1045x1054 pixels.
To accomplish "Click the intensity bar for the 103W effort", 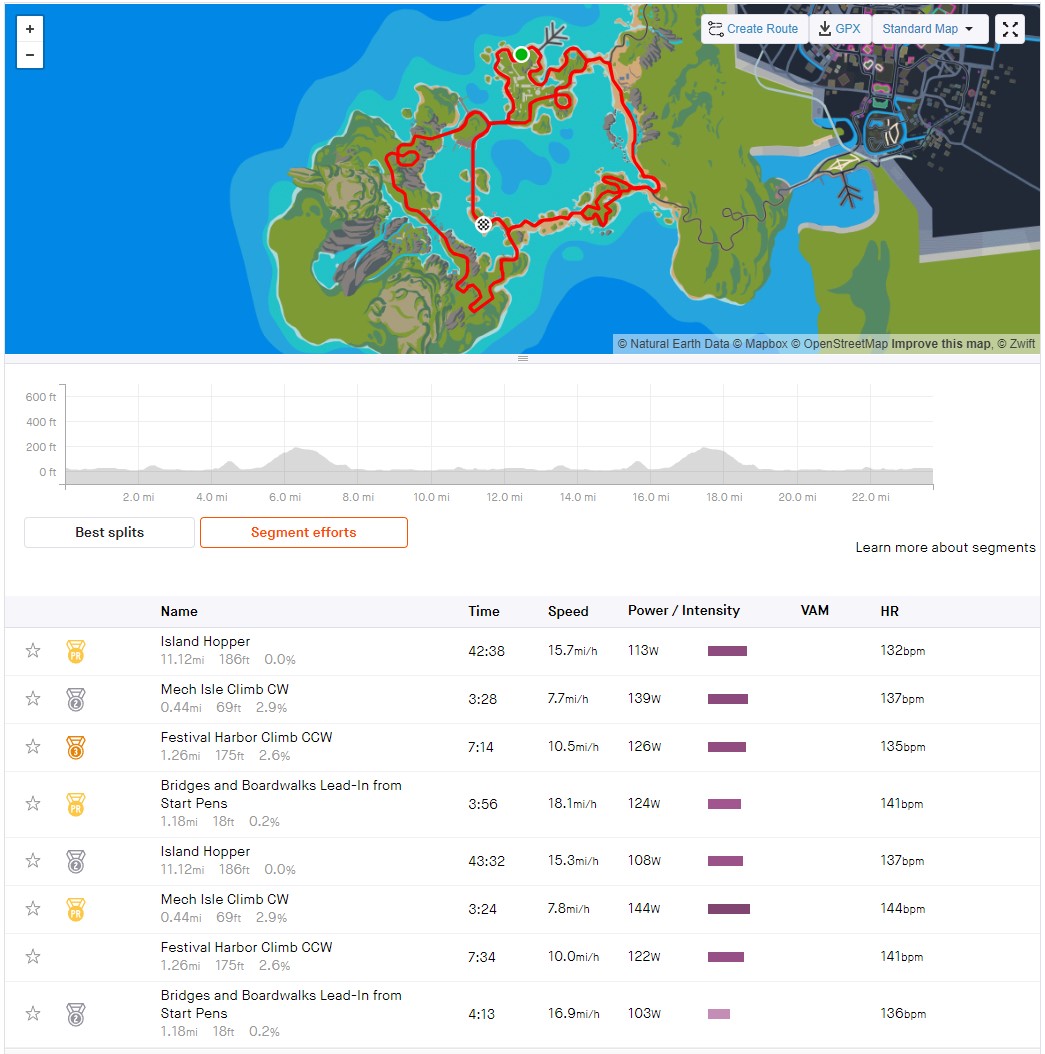I will point(718,1014).
